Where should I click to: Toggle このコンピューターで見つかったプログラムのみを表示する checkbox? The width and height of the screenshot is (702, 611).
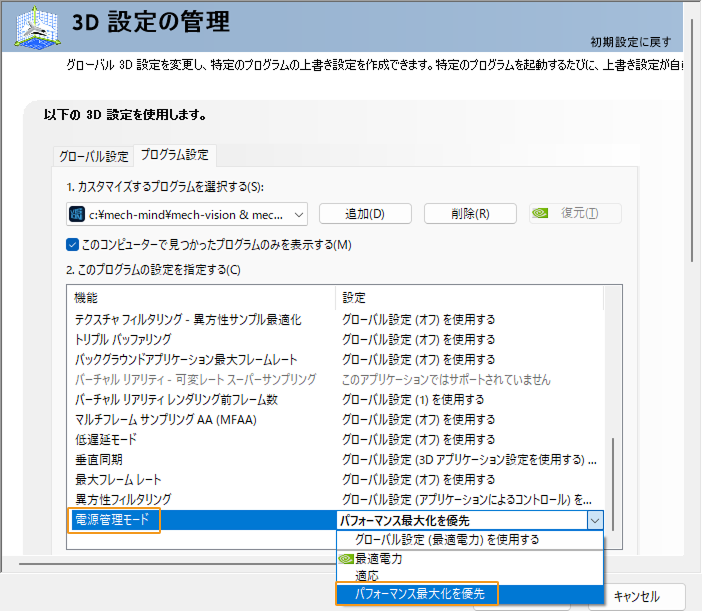click(x=73, y=245)
